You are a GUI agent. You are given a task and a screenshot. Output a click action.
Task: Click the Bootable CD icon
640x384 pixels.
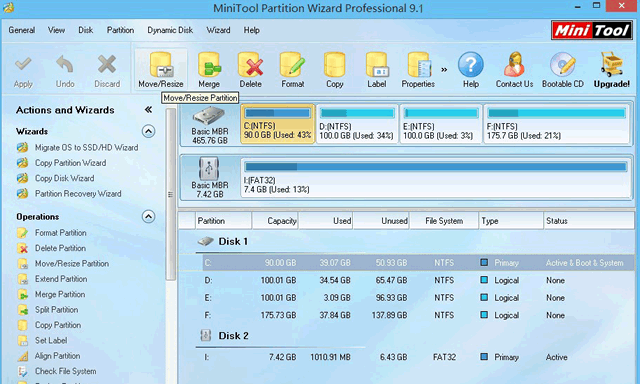pyautogui.click(x=562, y=64)
